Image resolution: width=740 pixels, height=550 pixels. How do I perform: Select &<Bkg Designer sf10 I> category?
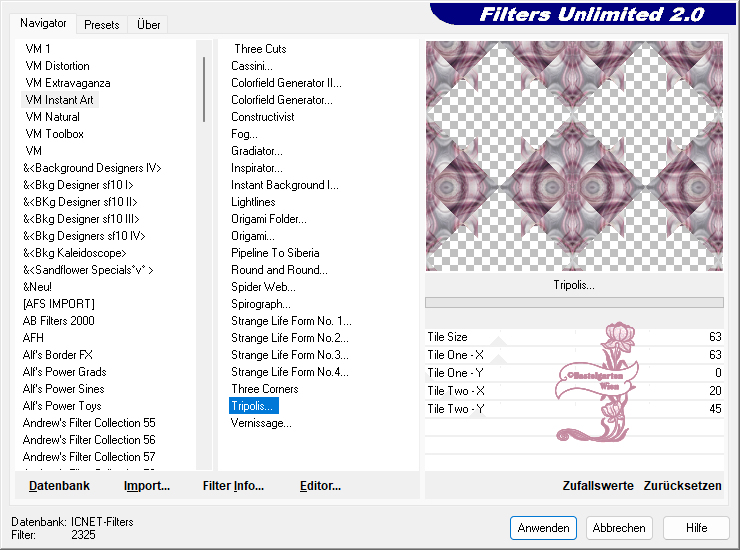point(78,185)
